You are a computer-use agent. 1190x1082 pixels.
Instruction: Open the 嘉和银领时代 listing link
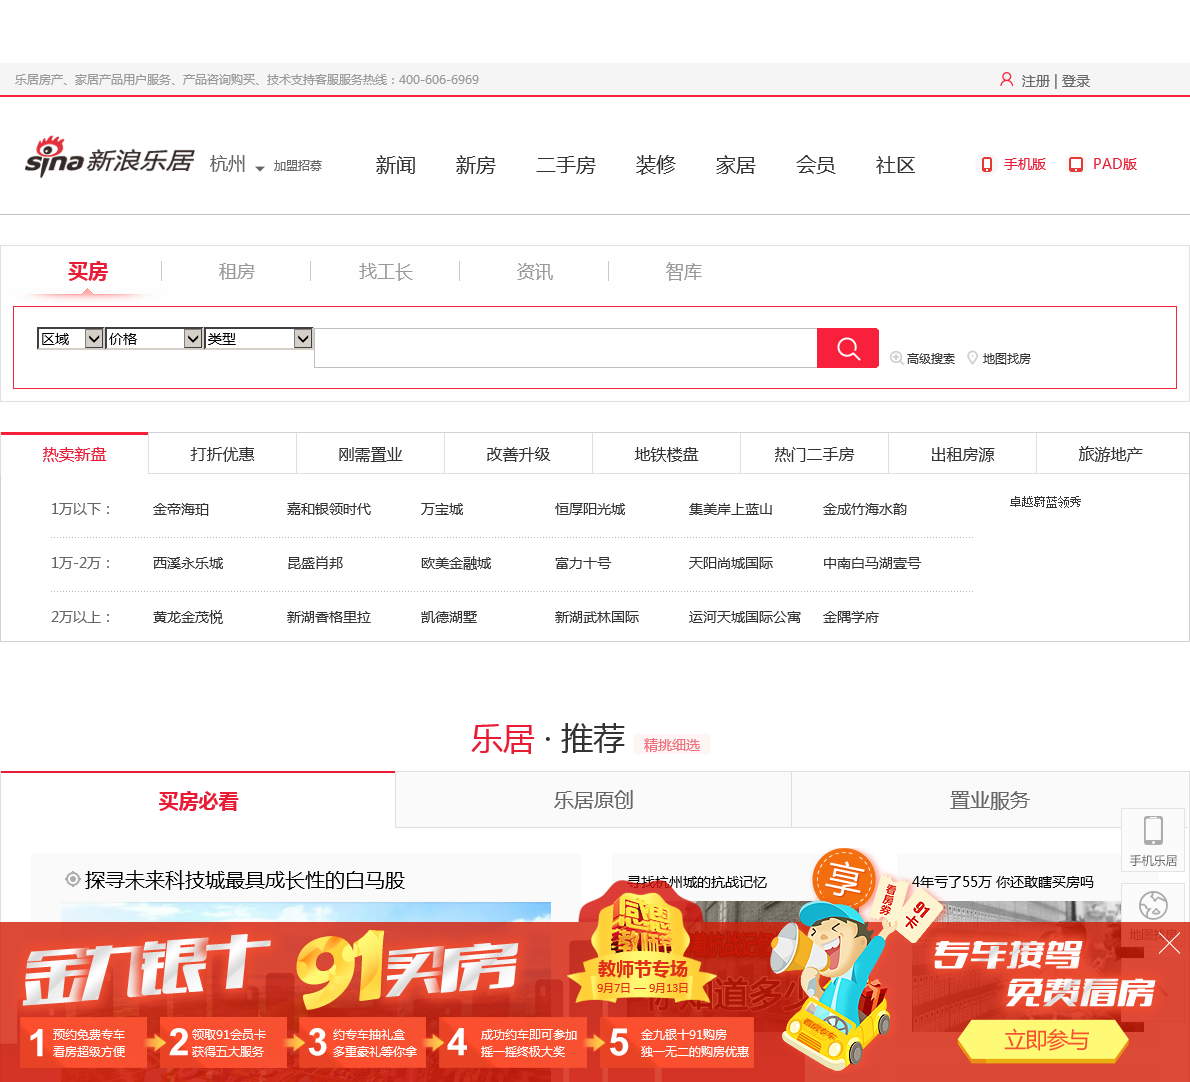tap(329, 509)
